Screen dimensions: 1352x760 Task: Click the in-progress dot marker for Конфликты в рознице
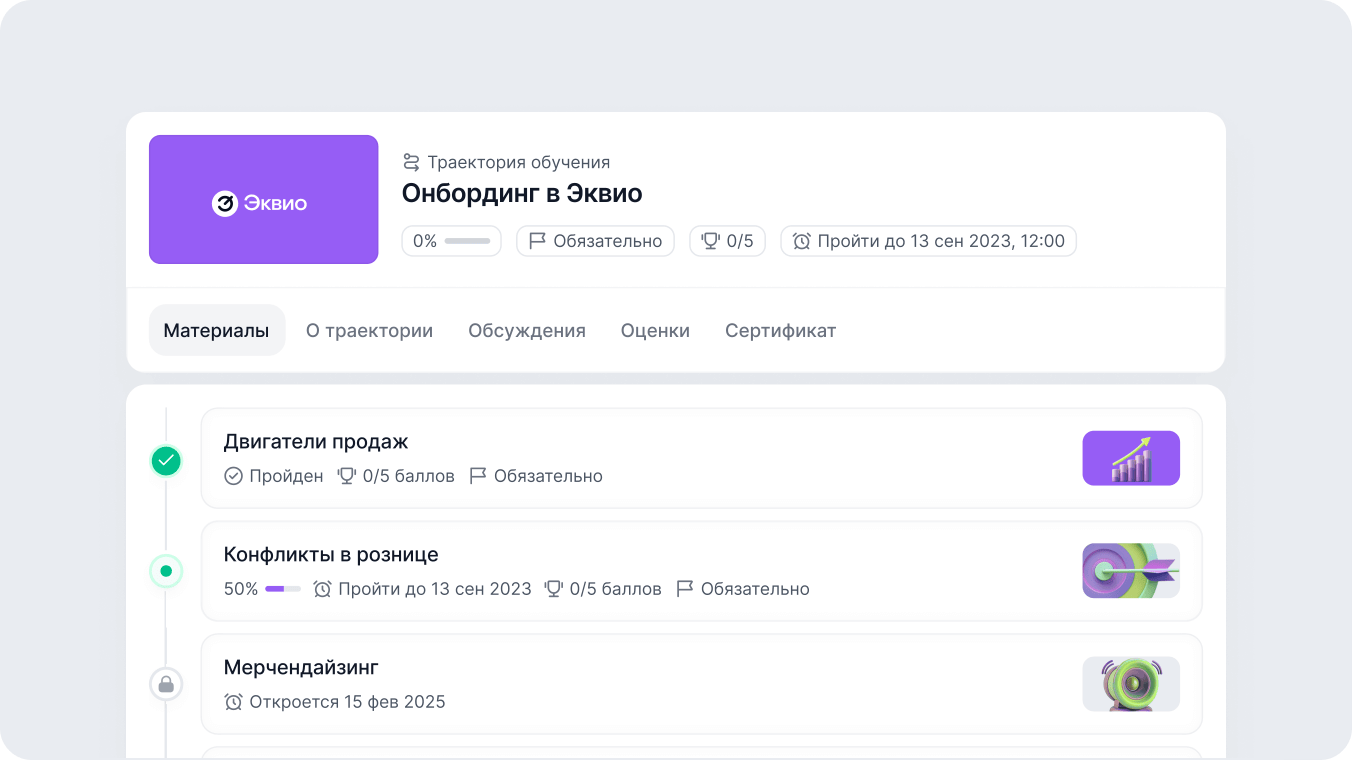(166, 572)
